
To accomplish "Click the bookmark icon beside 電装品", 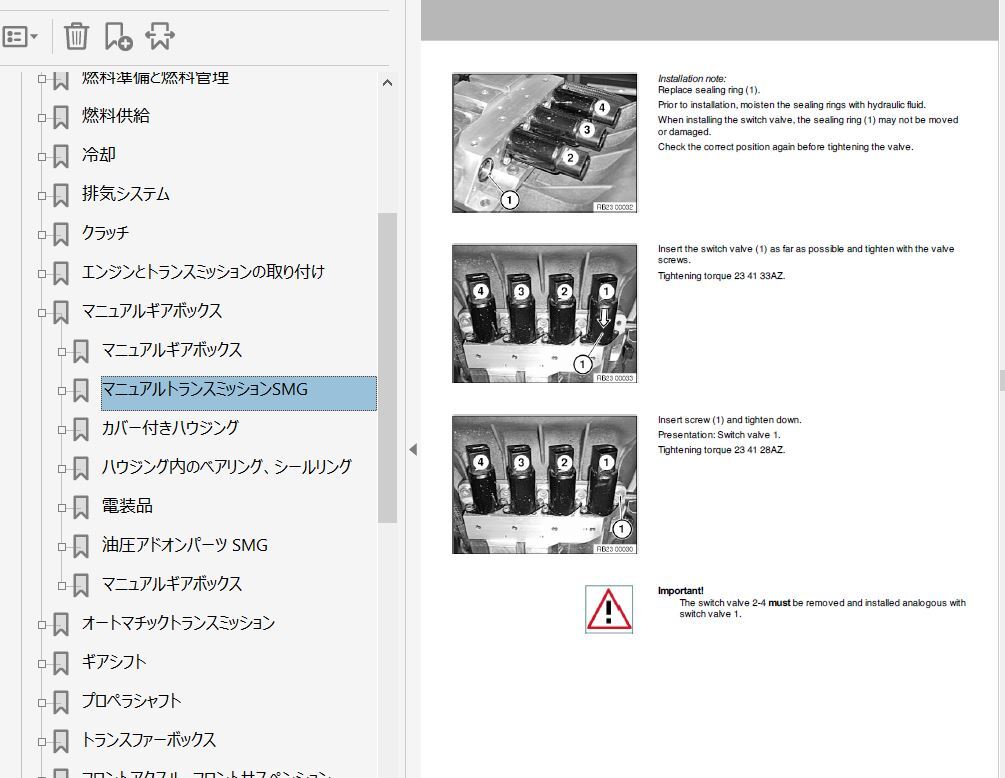I will (x=81, y=508).
